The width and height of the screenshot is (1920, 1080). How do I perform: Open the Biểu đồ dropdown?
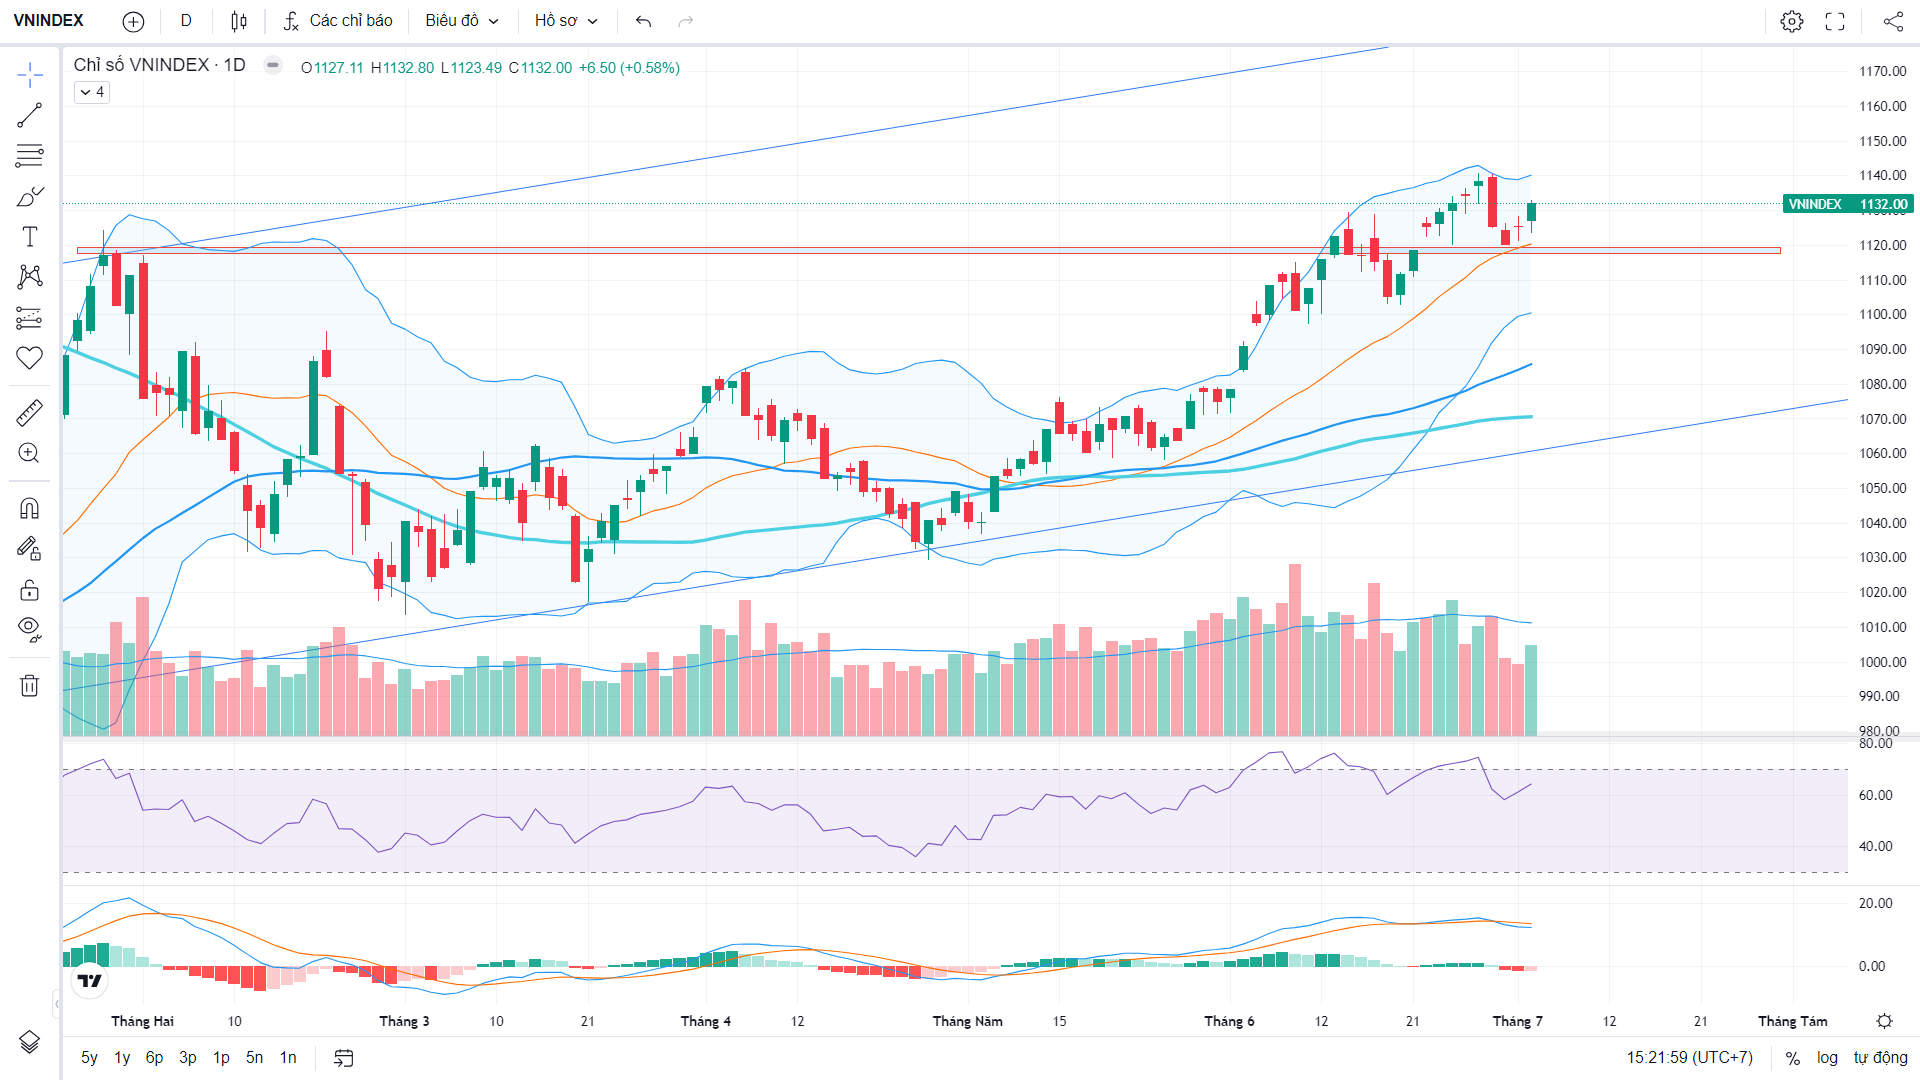[462, 21]
